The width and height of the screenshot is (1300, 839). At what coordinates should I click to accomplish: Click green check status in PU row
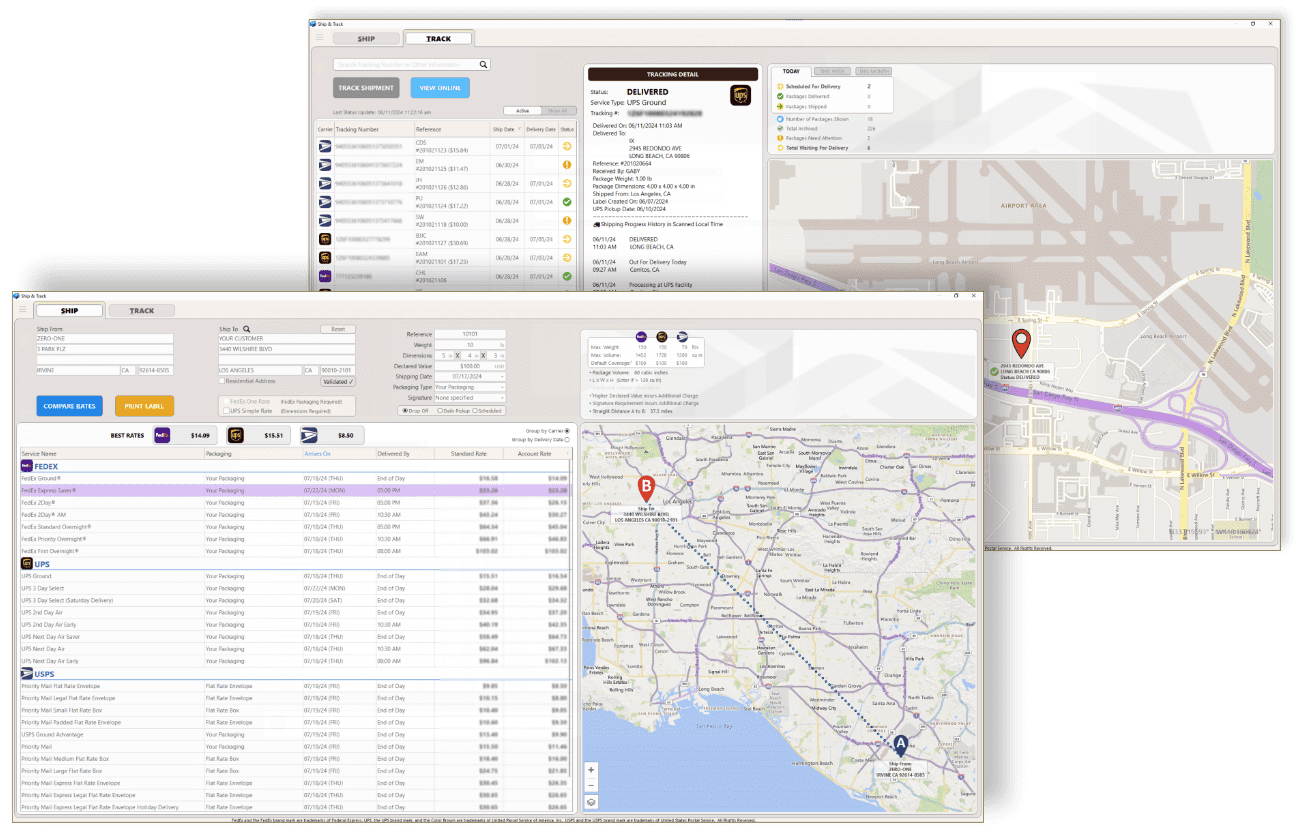[x=567, y=202]
